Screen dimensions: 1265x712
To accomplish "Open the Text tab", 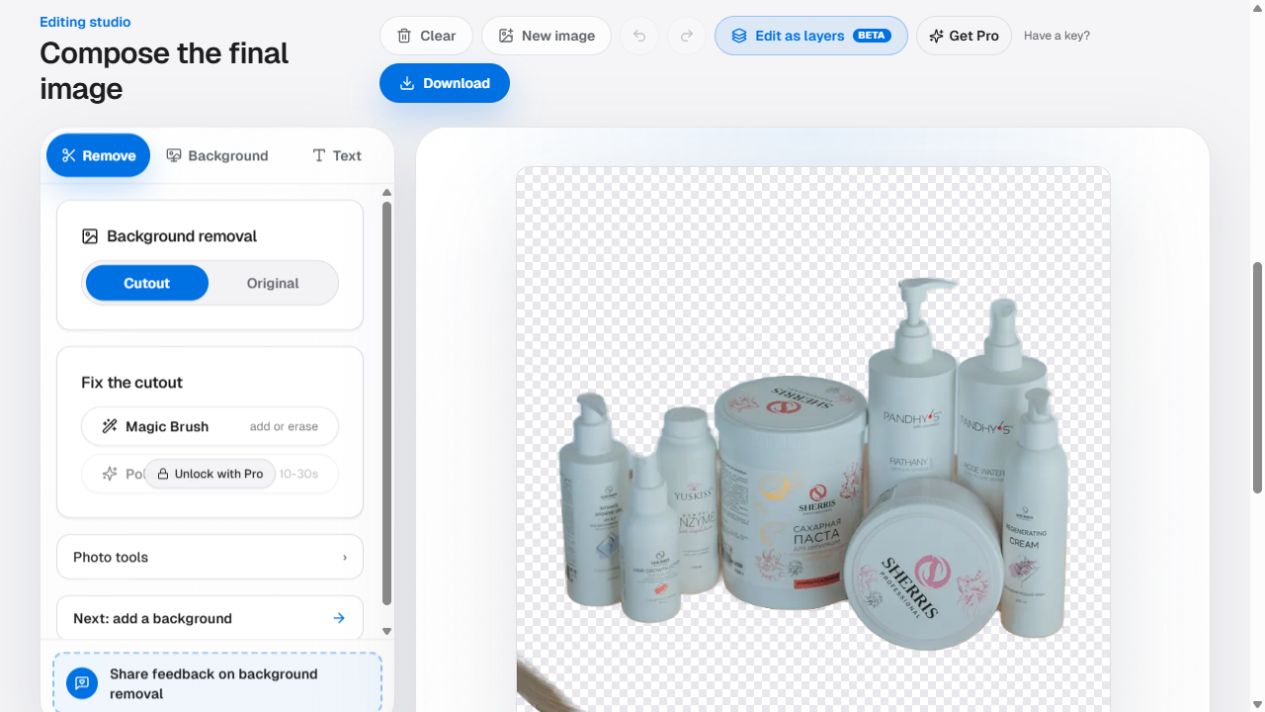I will 337,156.
